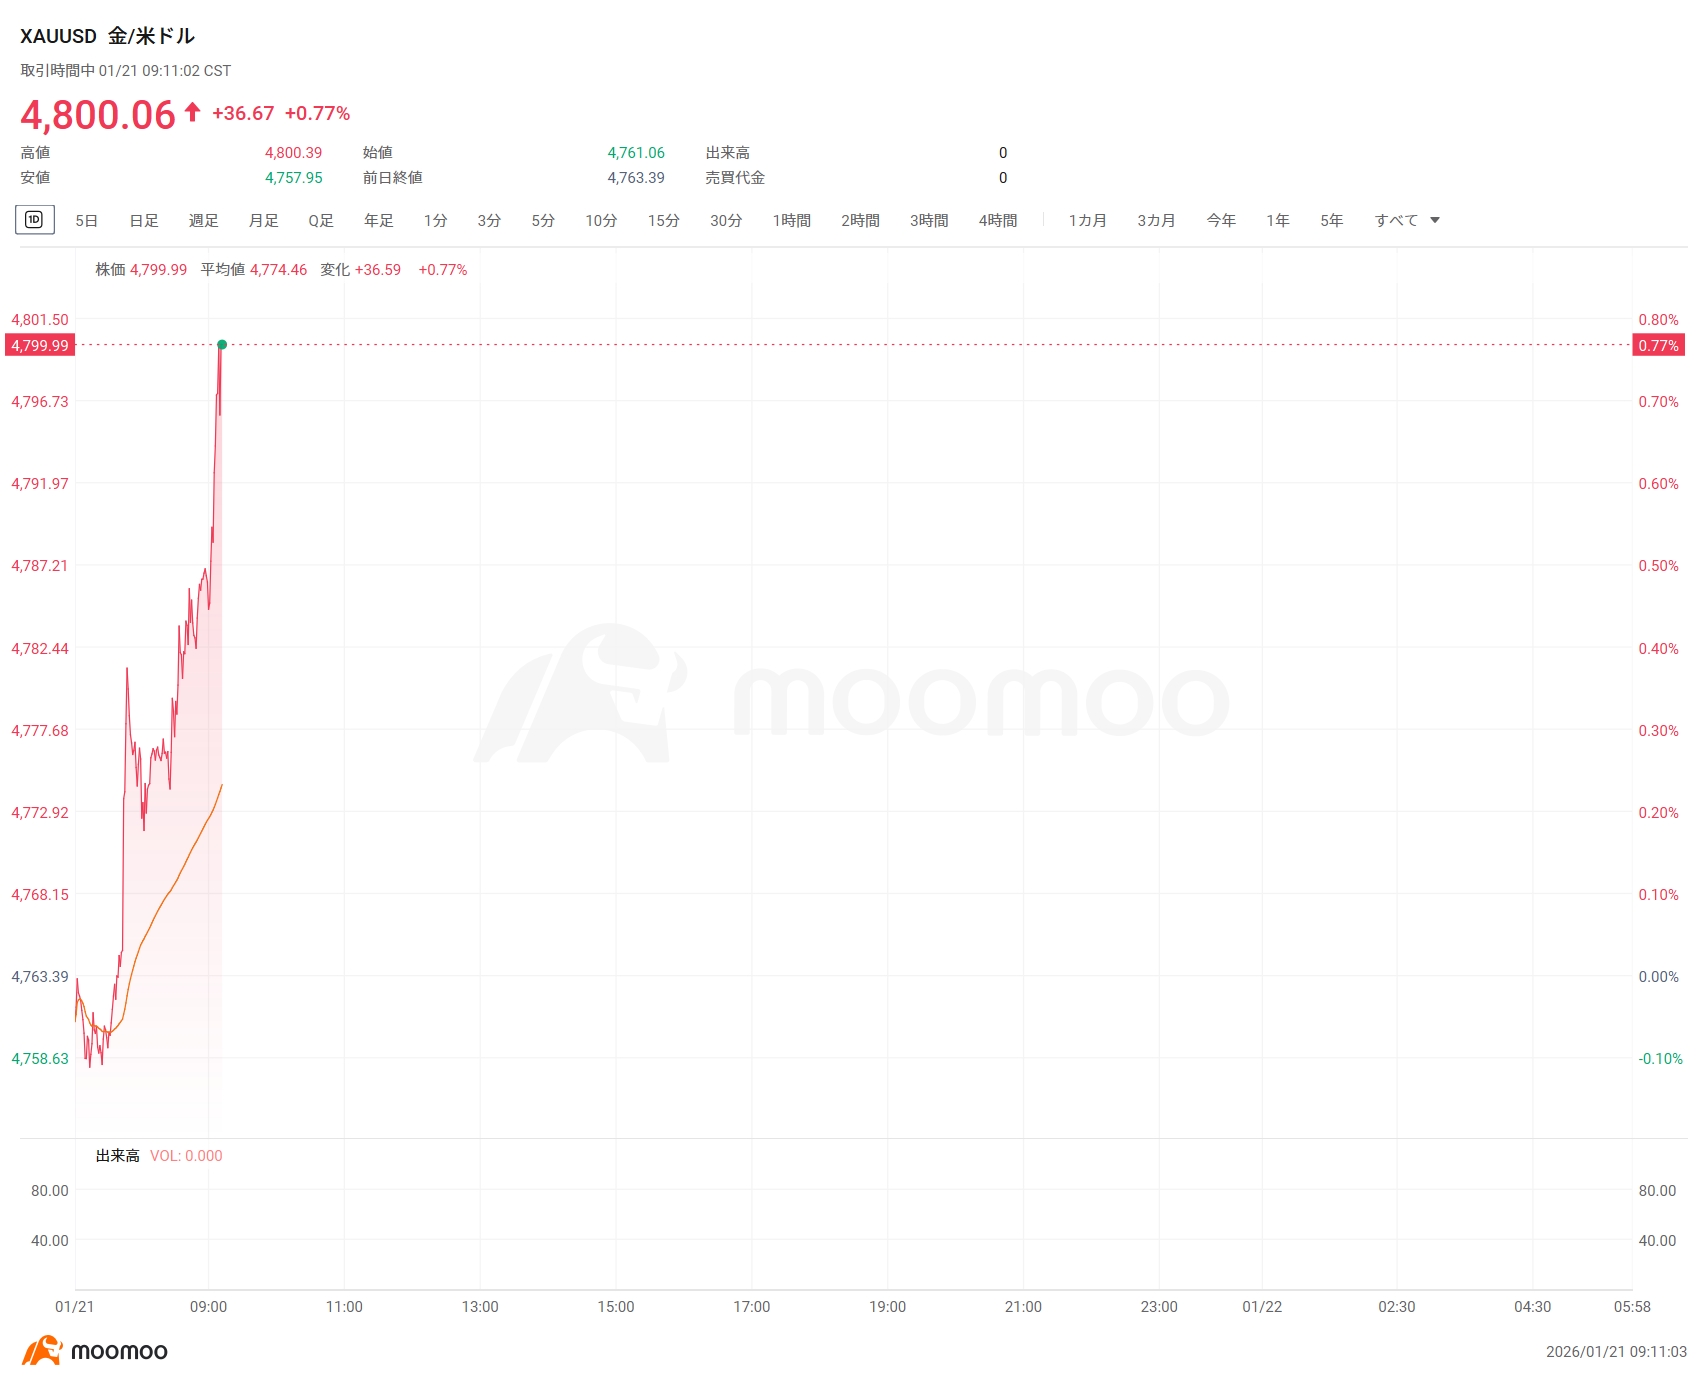Open the すべて range dropdown arrow
This screenshot has width=1708, height=1384.
point(1435,221)
